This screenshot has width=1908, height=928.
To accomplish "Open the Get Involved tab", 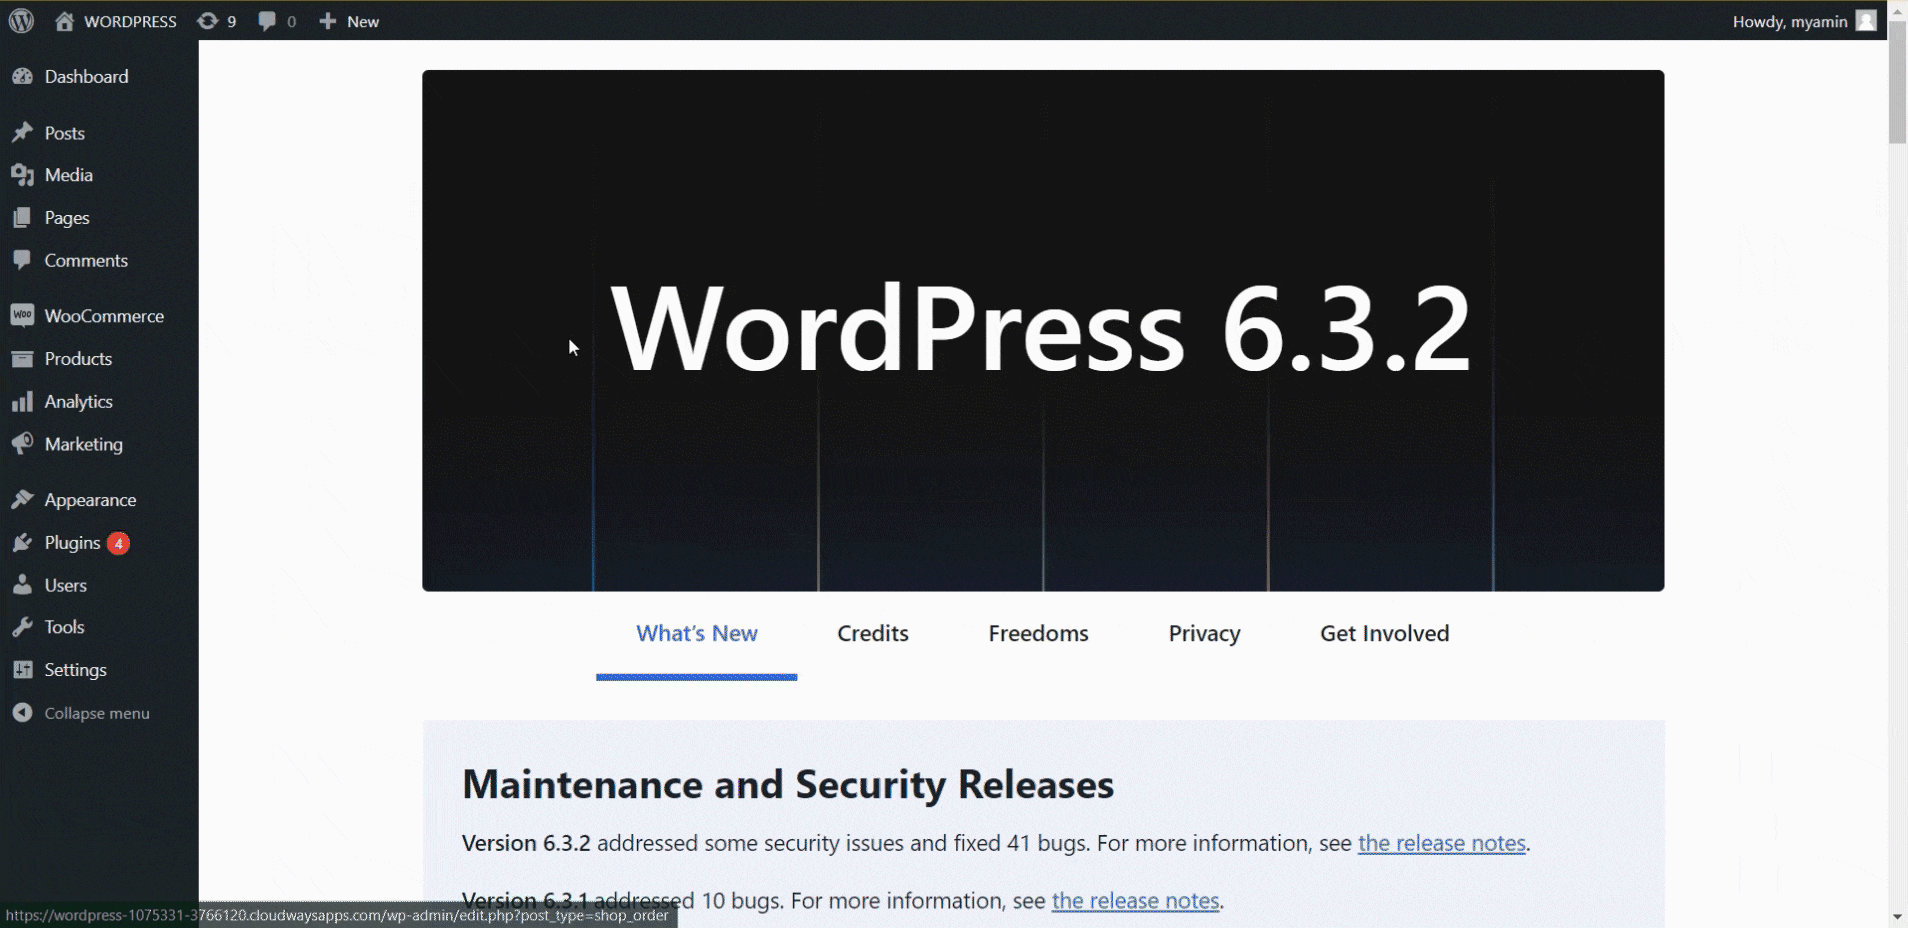I will tap(1384, 634).
